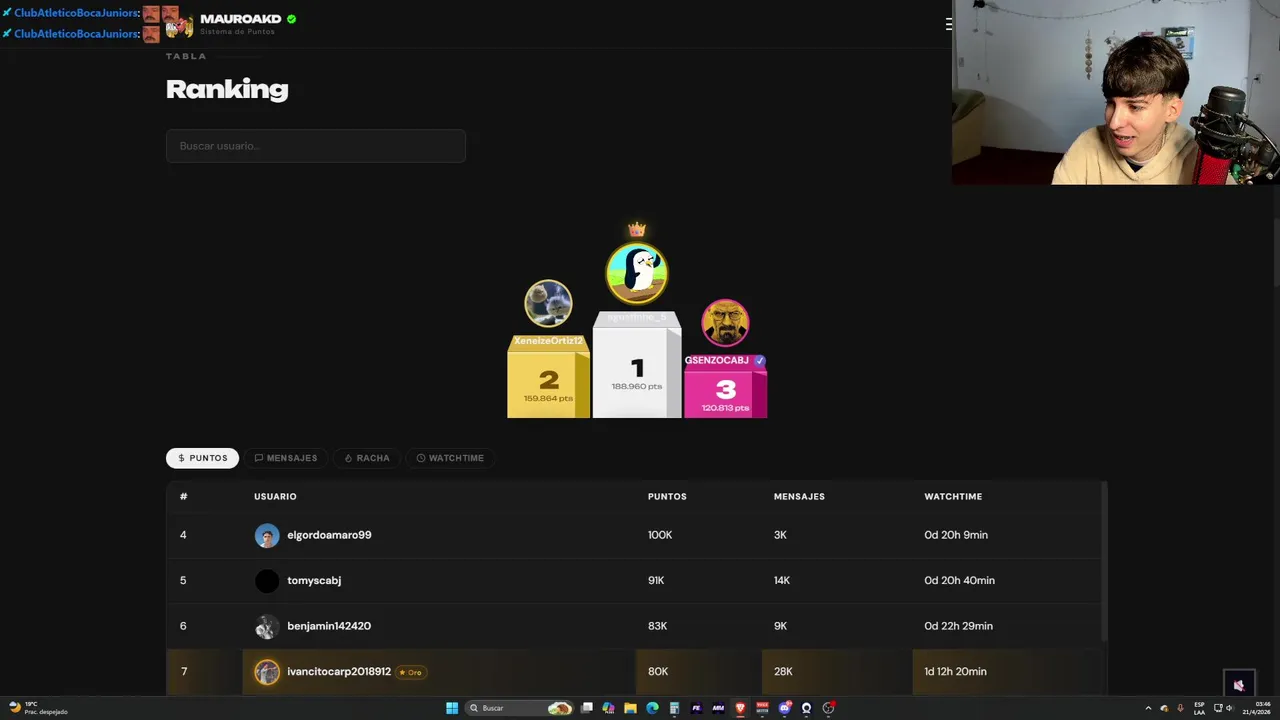Screen dimensions: 1280x720
Task: Open elgordoamaro99 user row
Action: pos(633,535)
